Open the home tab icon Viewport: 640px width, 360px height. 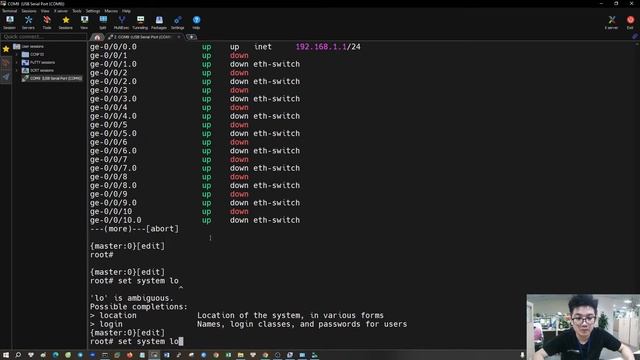(x=97, y=37)
